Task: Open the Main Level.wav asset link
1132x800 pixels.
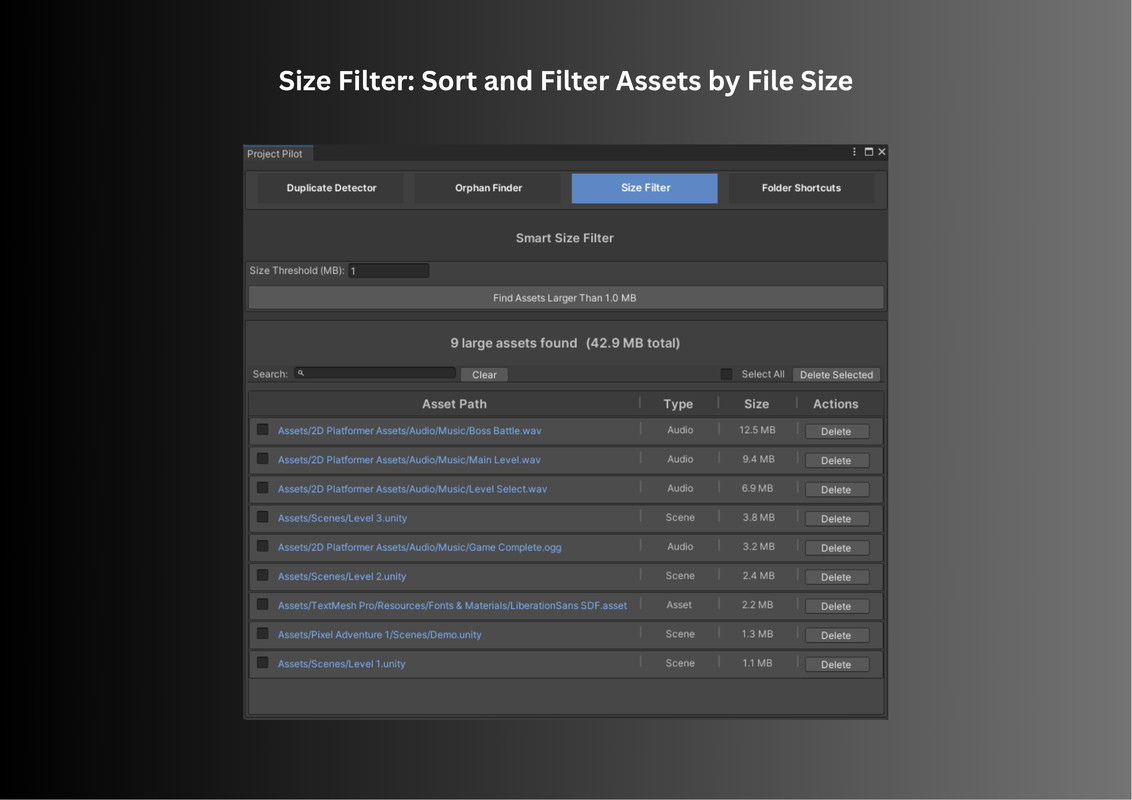Action: point(409,460)
